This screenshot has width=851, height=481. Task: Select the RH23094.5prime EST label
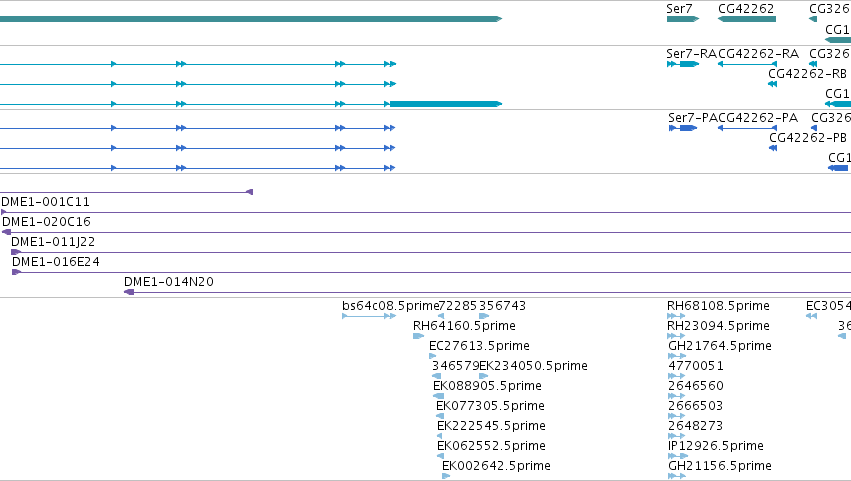pos(718,326)
